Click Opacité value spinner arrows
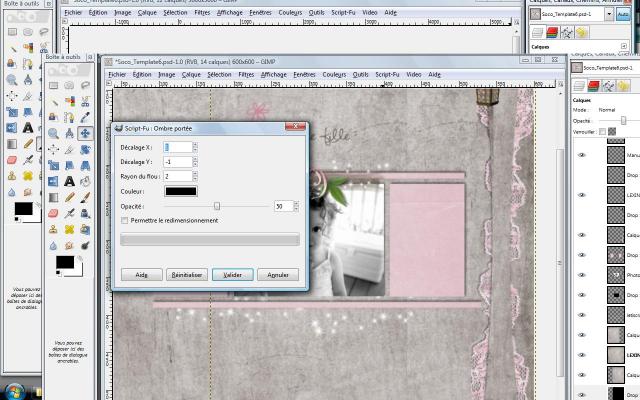 click(296, 206)
